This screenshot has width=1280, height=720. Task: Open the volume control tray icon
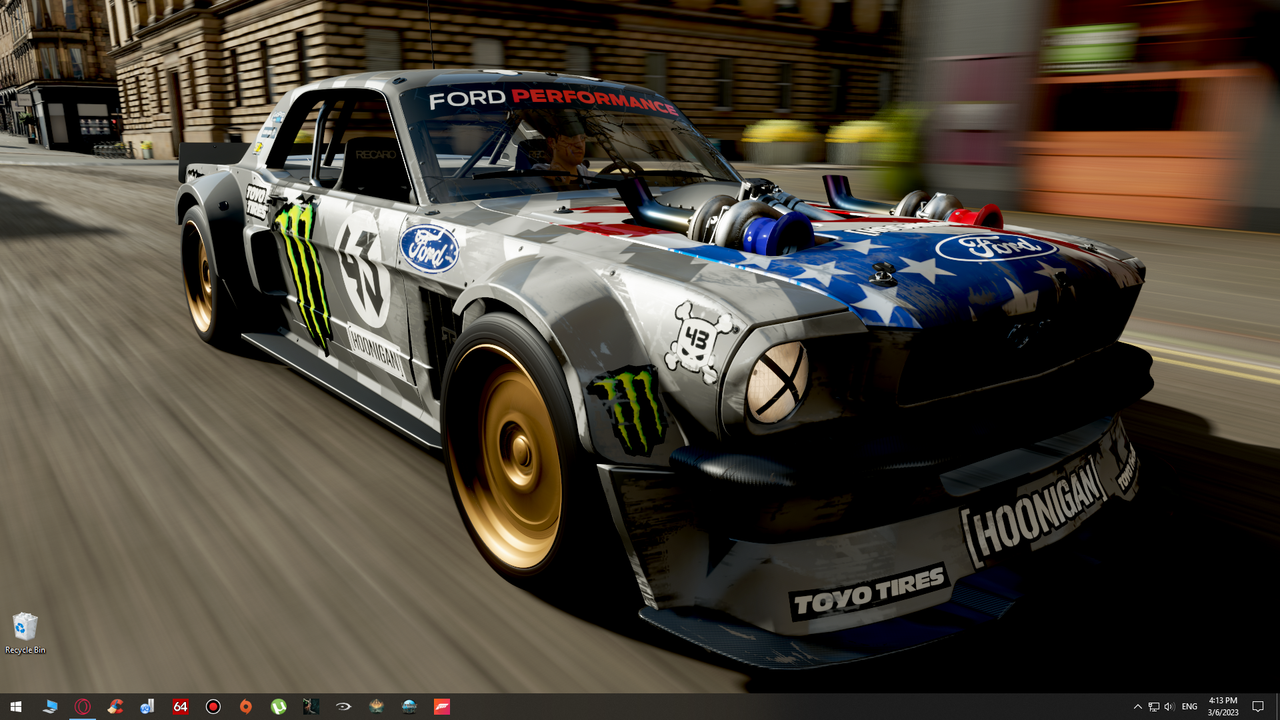click(x=1170, y=706)
